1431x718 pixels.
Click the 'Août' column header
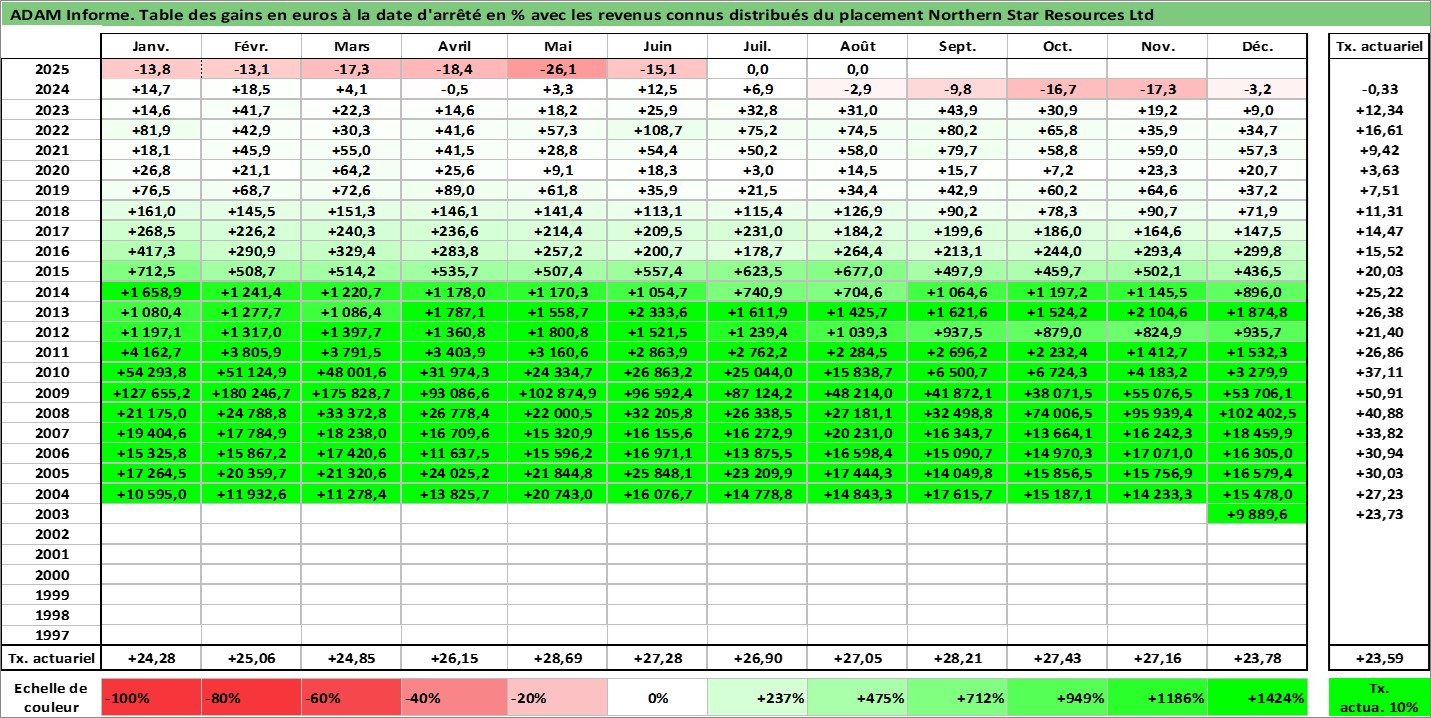click(x=858, y=47)
